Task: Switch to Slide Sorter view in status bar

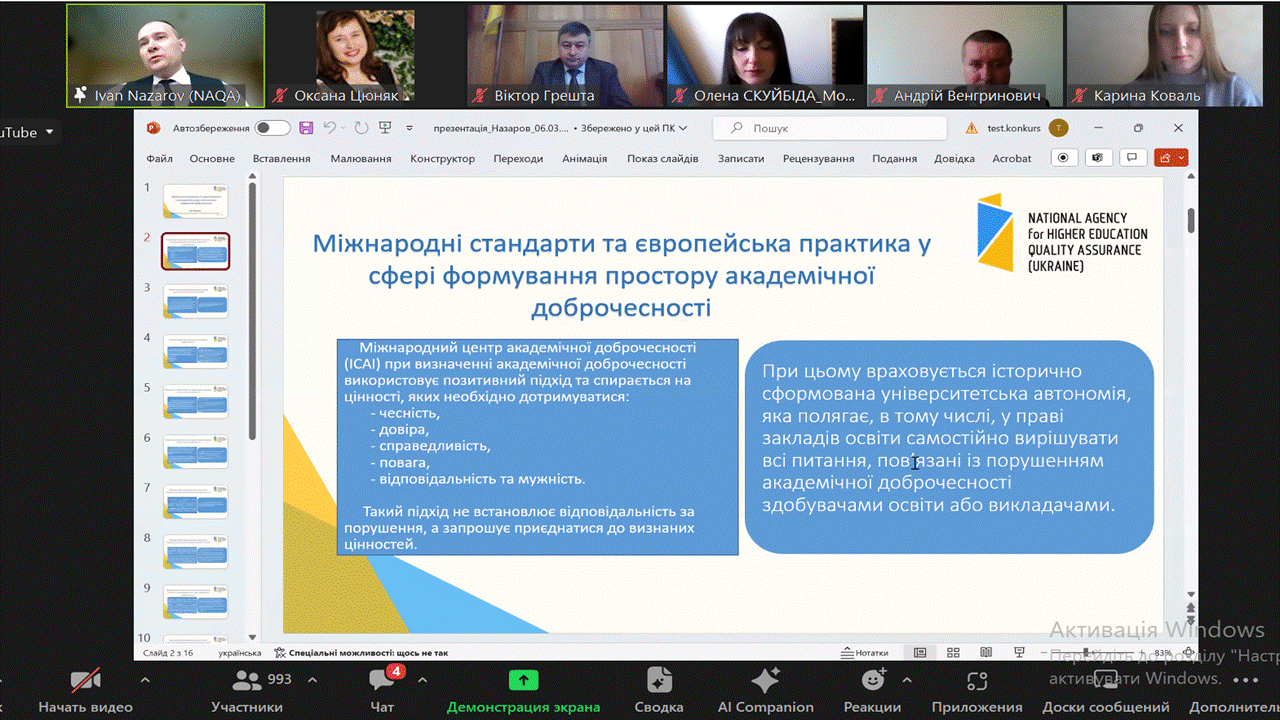Action: tap(953, 653)
